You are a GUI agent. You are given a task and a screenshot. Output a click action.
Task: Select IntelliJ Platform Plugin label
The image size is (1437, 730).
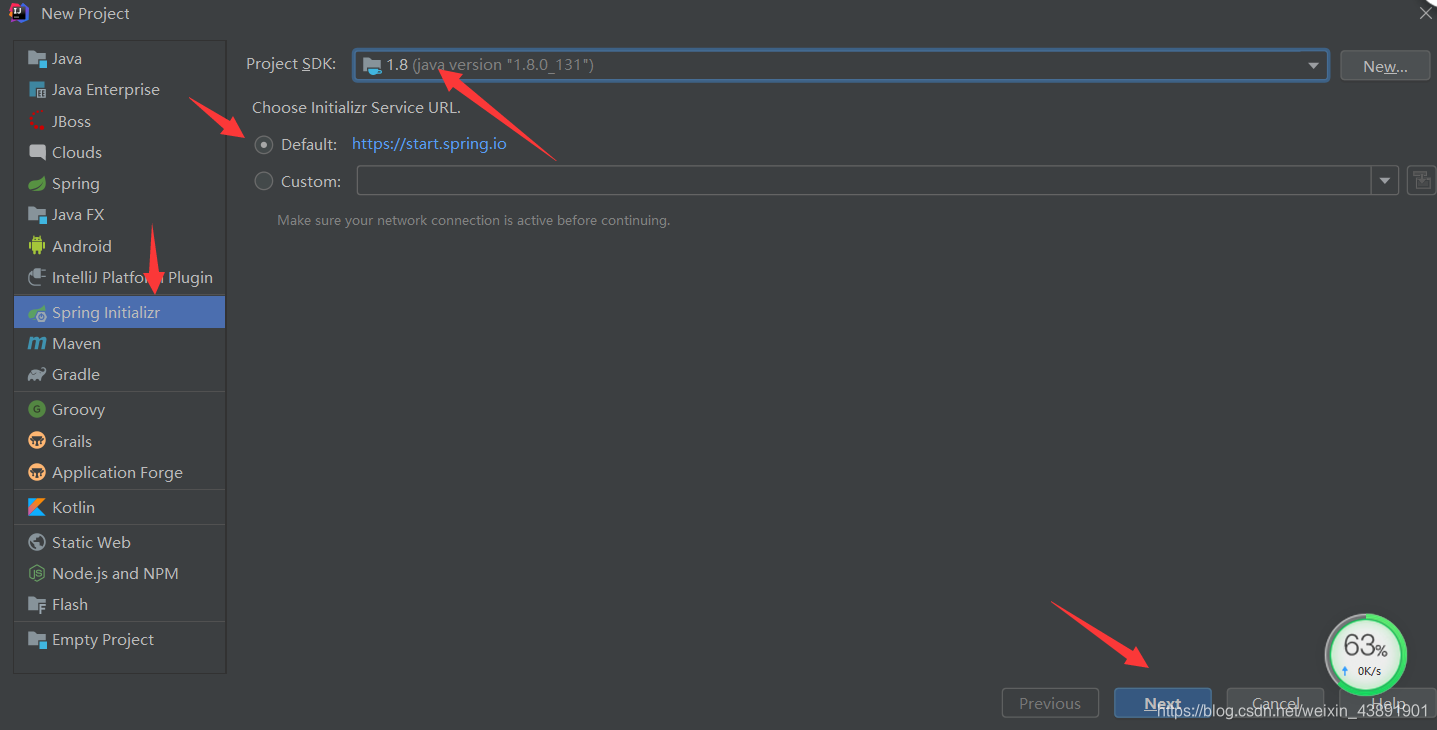point(132,278)
